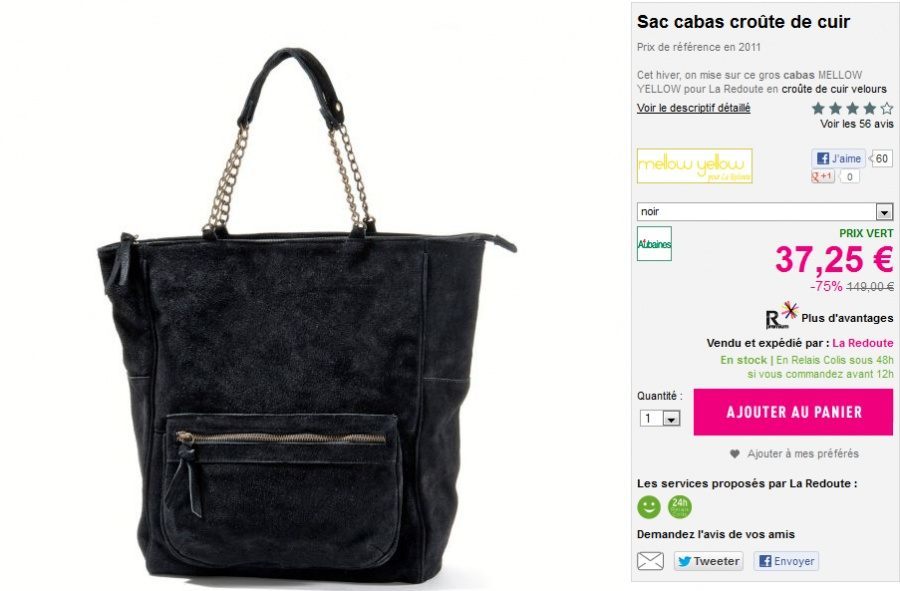The width and height of the screenshot is (900, 591).
Task: Click the Tweeter share button
Action: coord(708,561)
